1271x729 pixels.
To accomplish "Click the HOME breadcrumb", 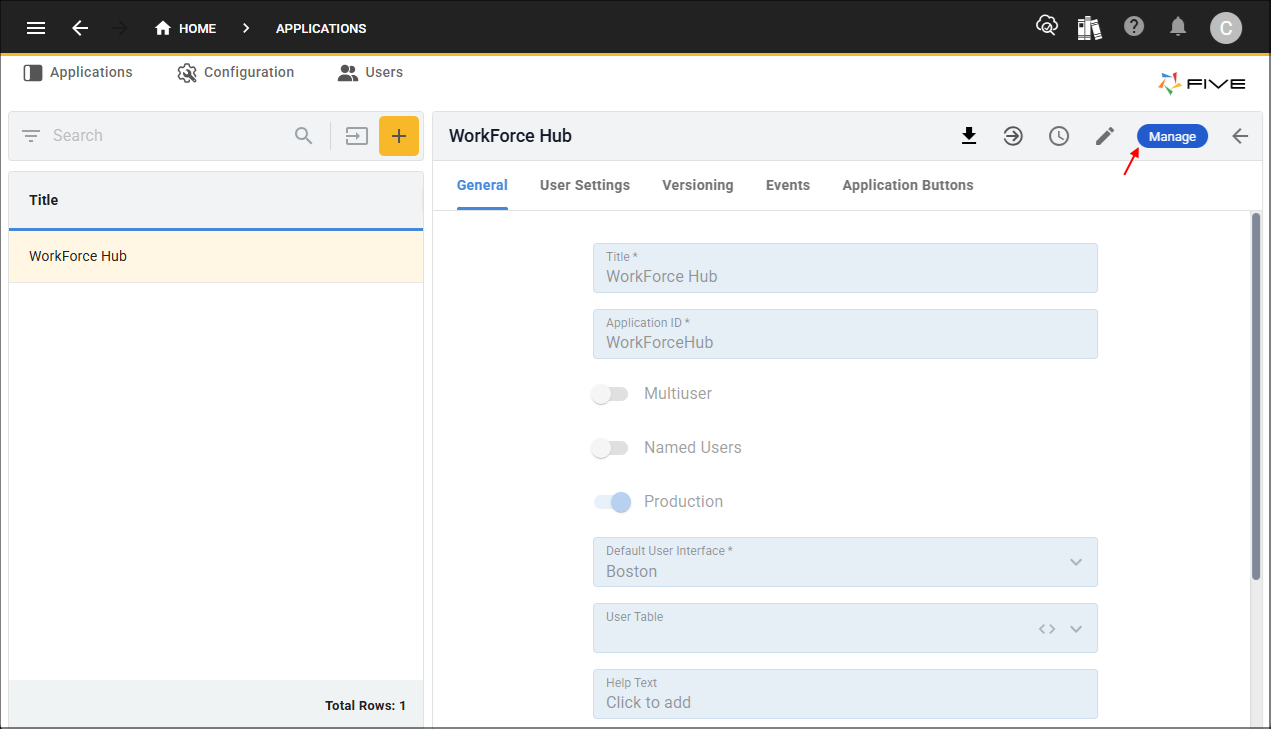I will [x=185, y=28].
